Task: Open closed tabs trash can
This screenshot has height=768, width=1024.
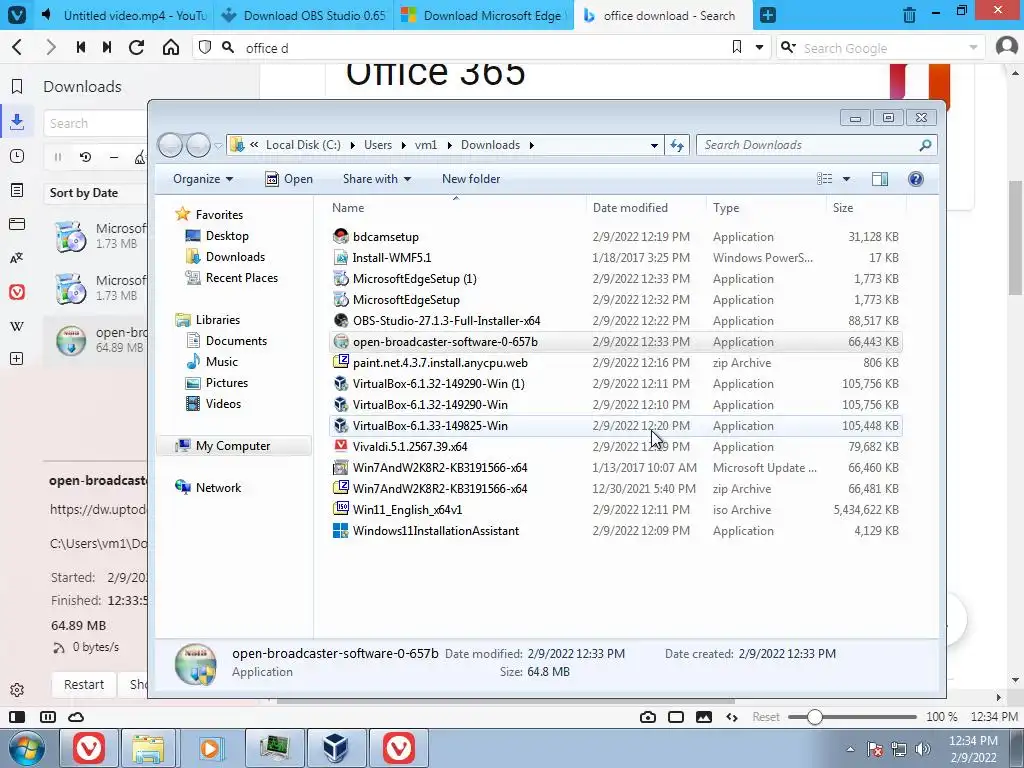Action: click(x=909, y=14)
